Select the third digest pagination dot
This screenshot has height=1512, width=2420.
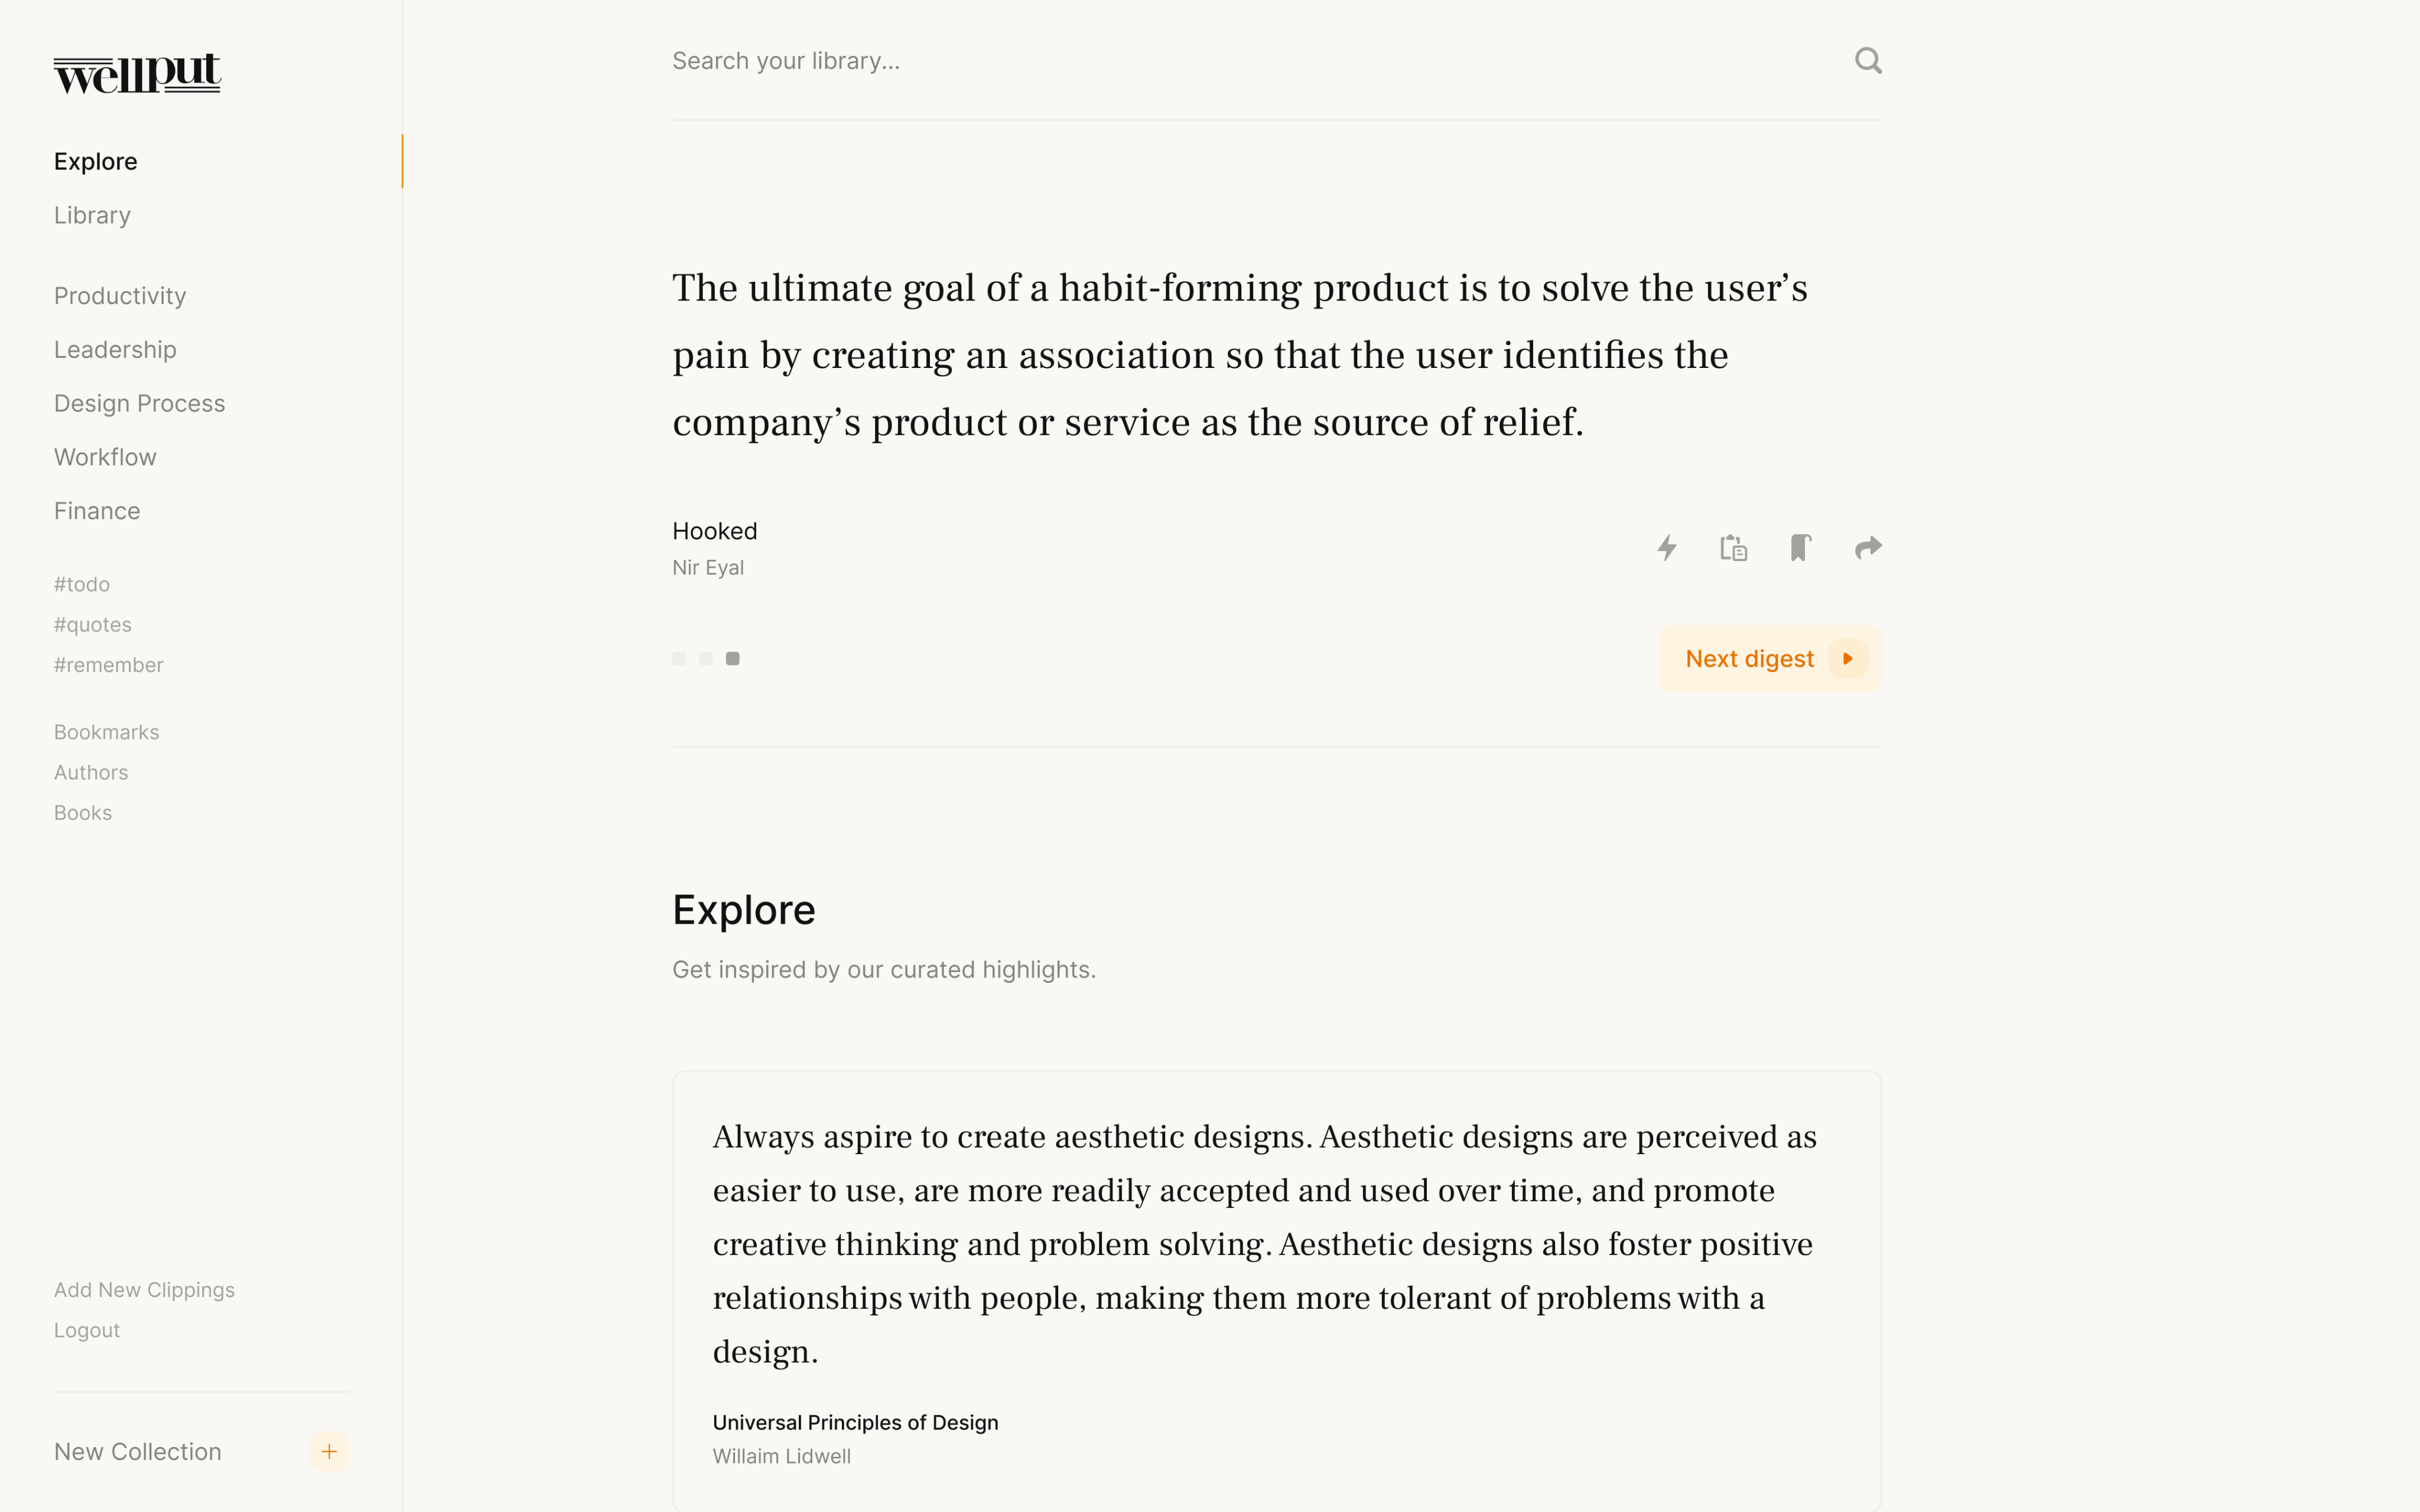tap(733, 659)
